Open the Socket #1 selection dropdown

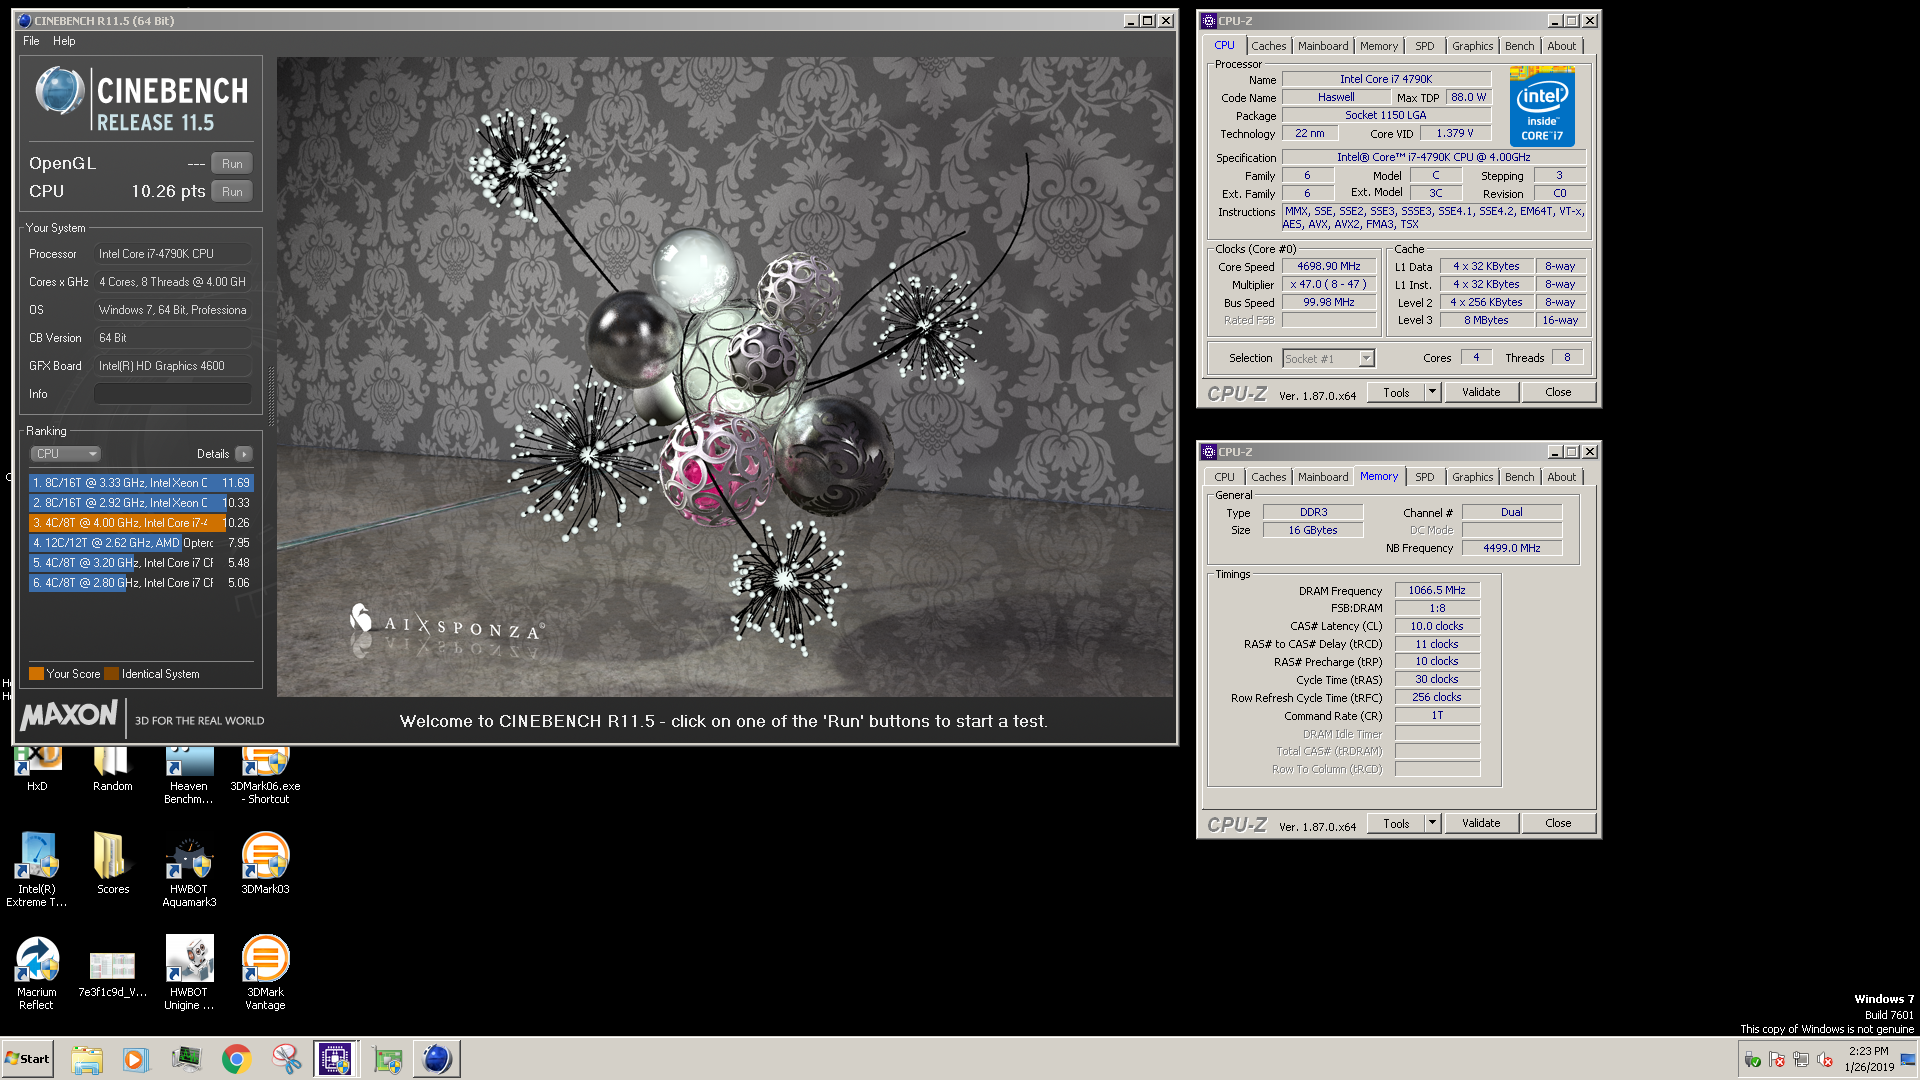point(1328,358)
